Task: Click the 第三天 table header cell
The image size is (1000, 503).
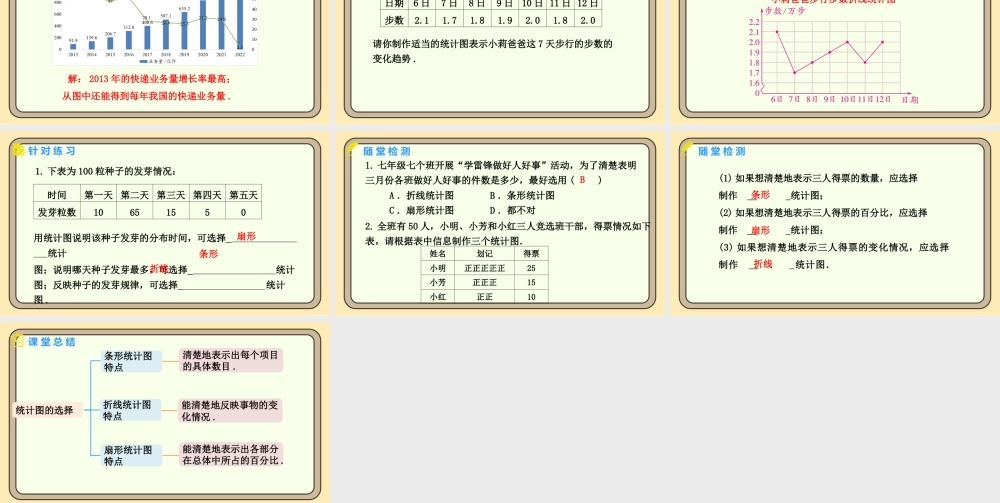Action: [x=171, y=194]
